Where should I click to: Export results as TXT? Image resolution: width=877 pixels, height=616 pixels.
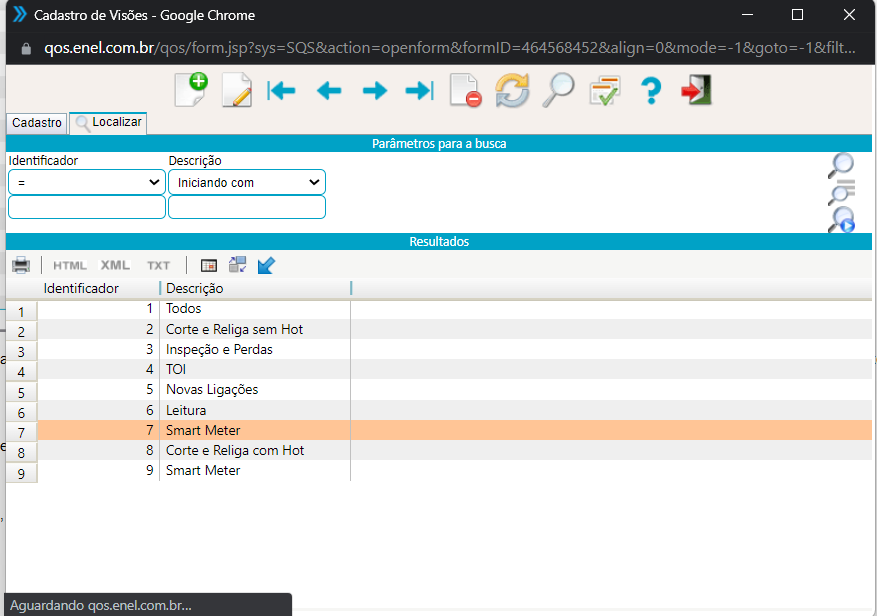(x=158, y=265)
